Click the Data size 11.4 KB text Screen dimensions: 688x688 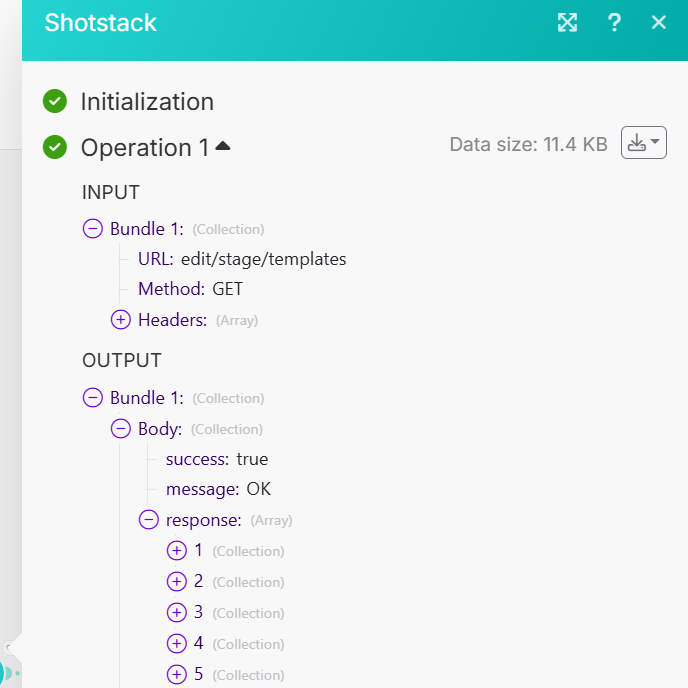529,144
